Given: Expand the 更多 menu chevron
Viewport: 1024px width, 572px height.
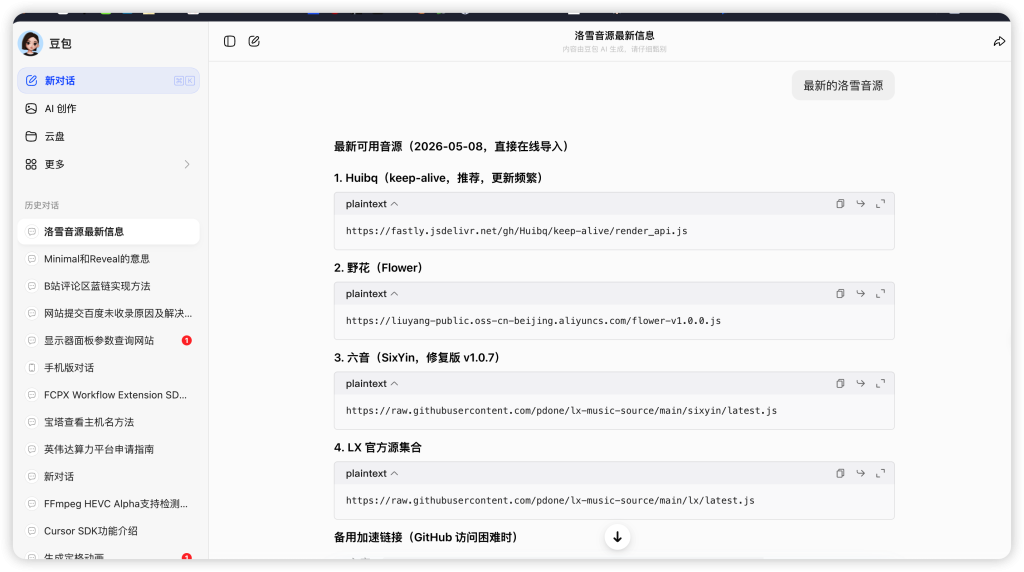Looking at the screenshot, I should point(187,164).
